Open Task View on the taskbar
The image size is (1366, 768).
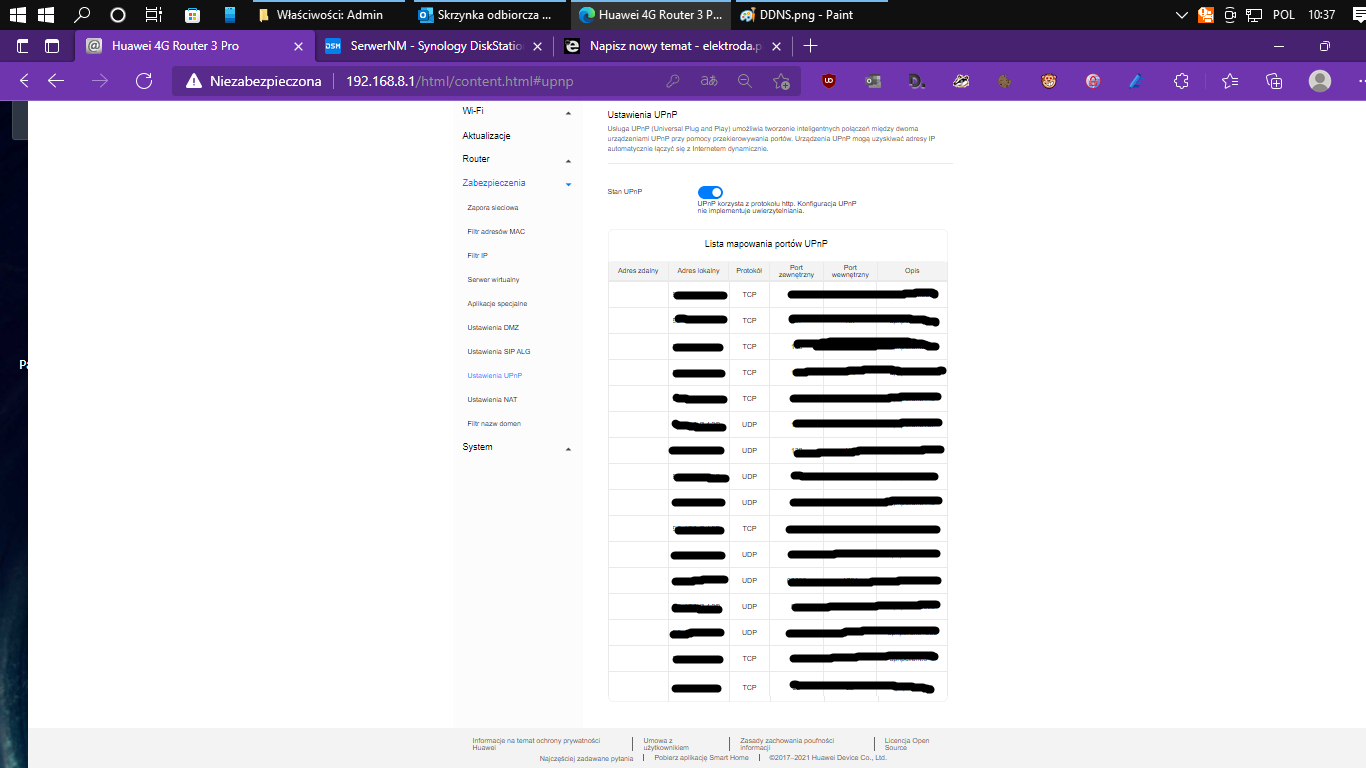tap(153, 15)
